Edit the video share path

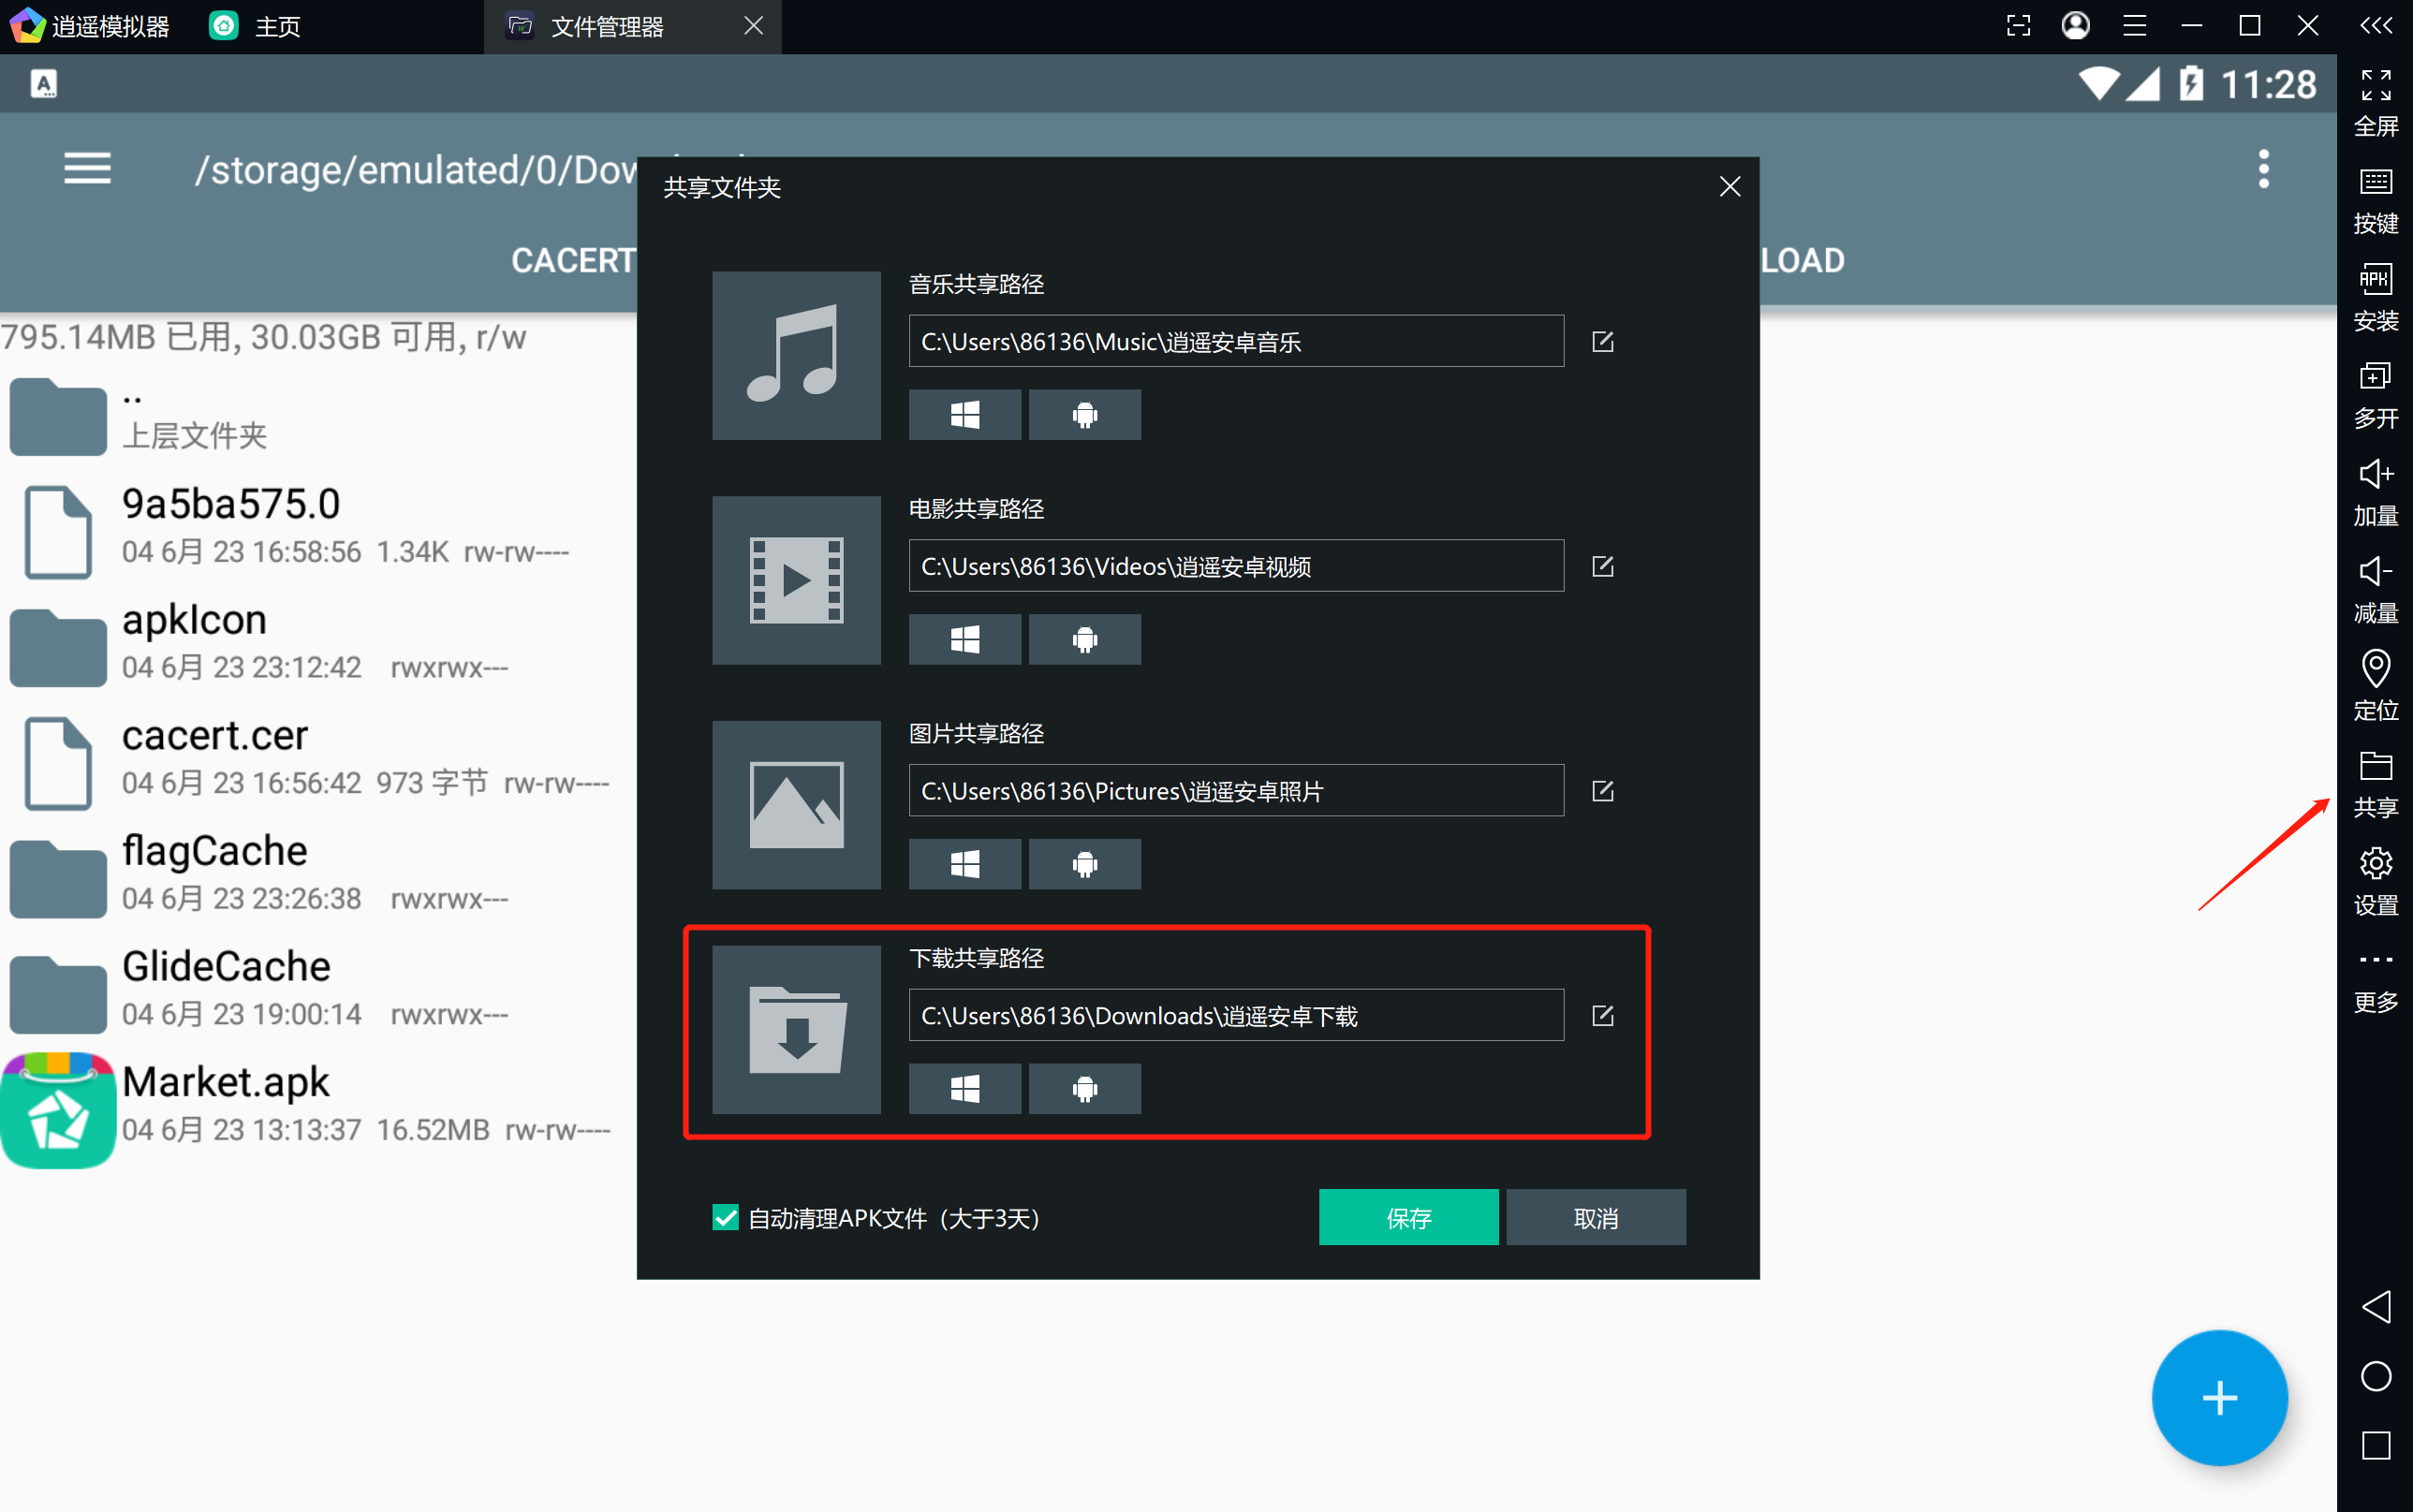point(1602,566)
